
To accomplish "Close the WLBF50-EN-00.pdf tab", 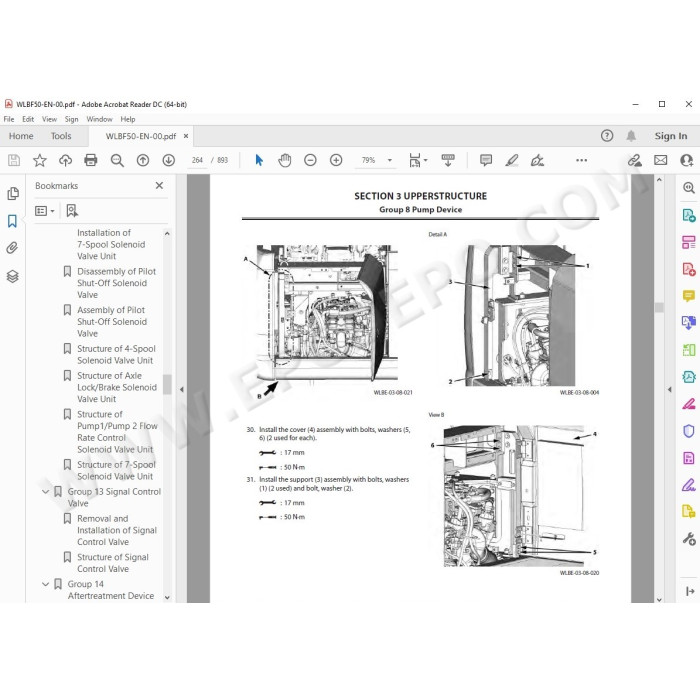I will (x=186, y=136).
